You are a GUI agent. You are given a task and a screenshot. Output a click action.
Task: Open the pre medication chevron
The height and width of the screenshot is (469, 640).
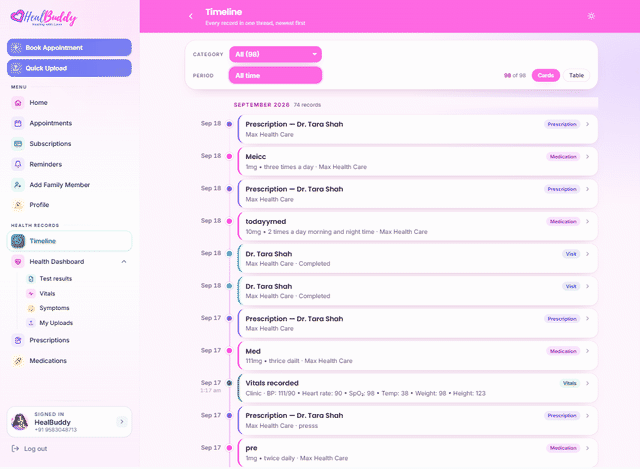(x=587, y=448)
